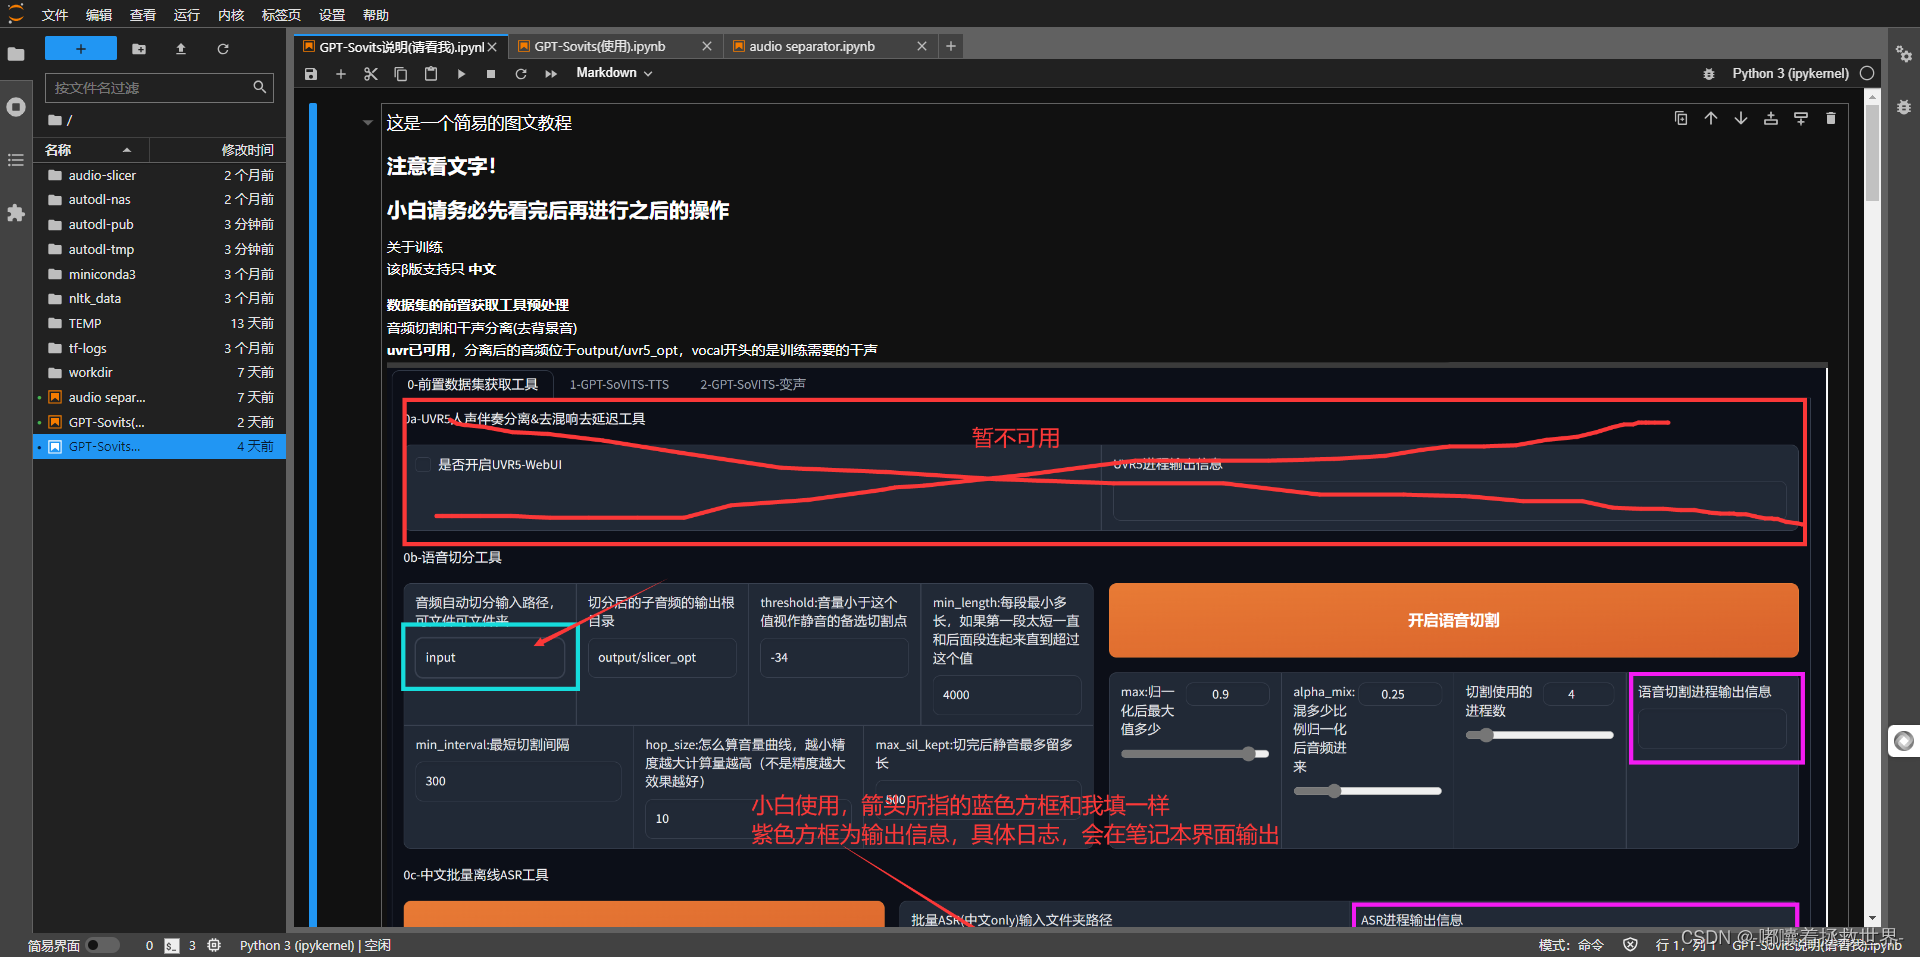The image size is (1920, 957).
Task: Run the selected cell
Action: pos(461,74)
